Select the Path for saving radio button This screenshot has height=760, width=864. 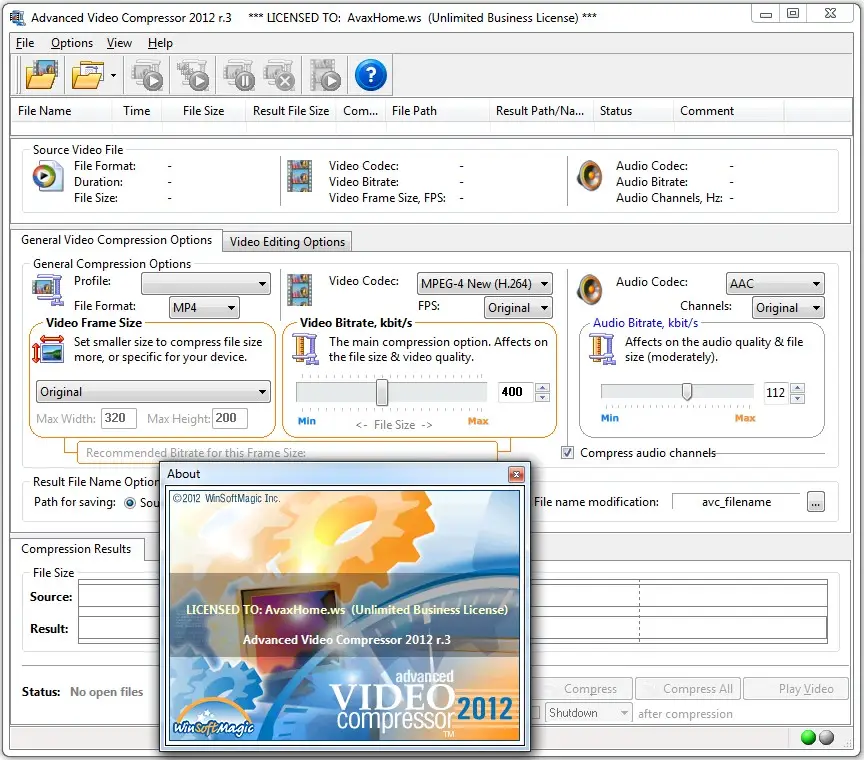[x=130, y=503]
